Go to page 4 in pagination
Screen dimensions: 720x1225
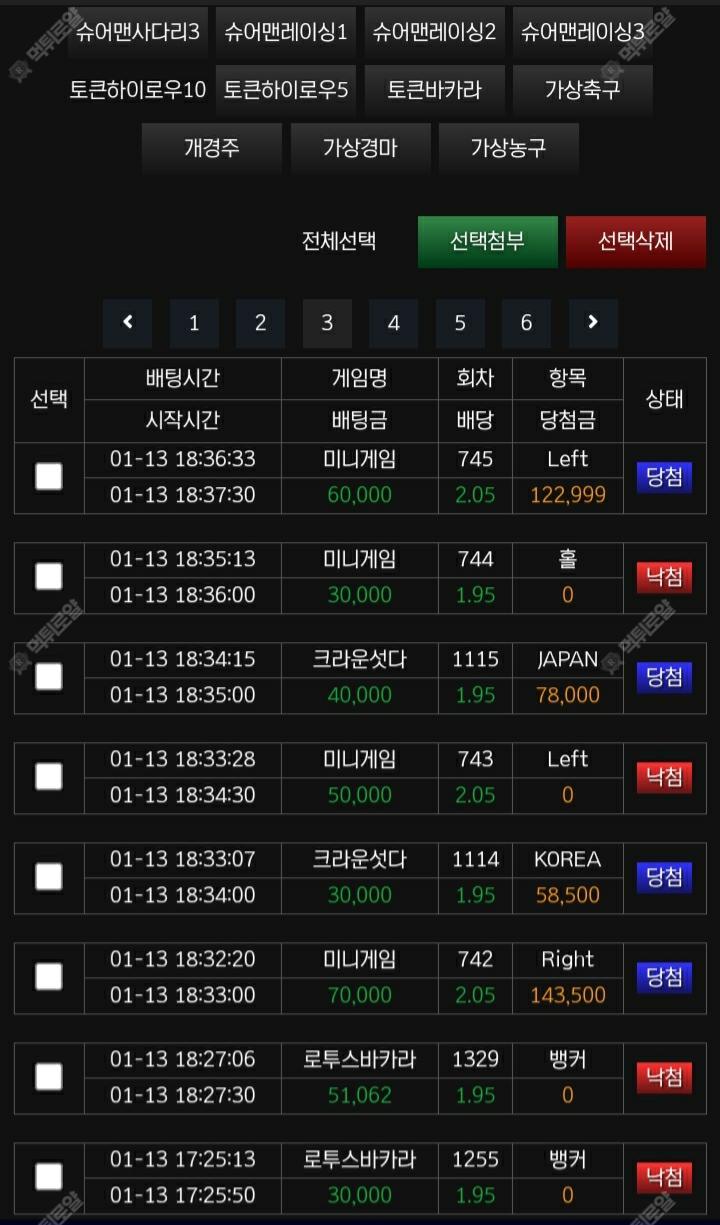pyautogui.click(x=393, y=322)
